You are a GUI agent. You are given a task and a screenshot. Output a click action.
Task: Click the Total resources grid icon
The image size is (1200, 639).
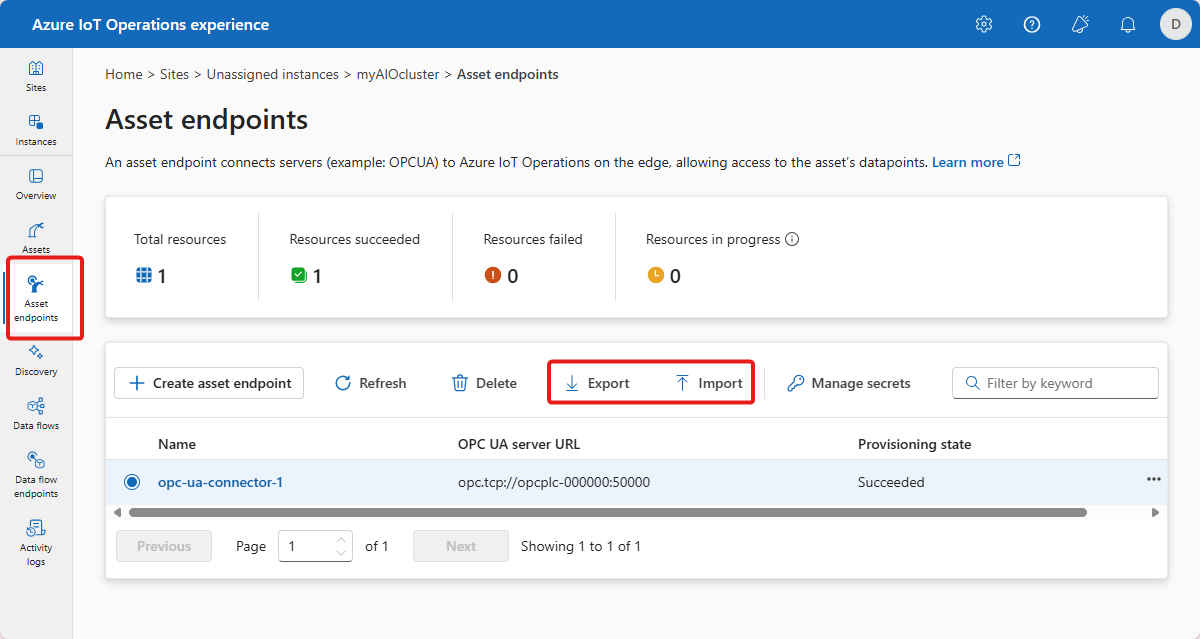pyautogui.click(x=143, y=275)
